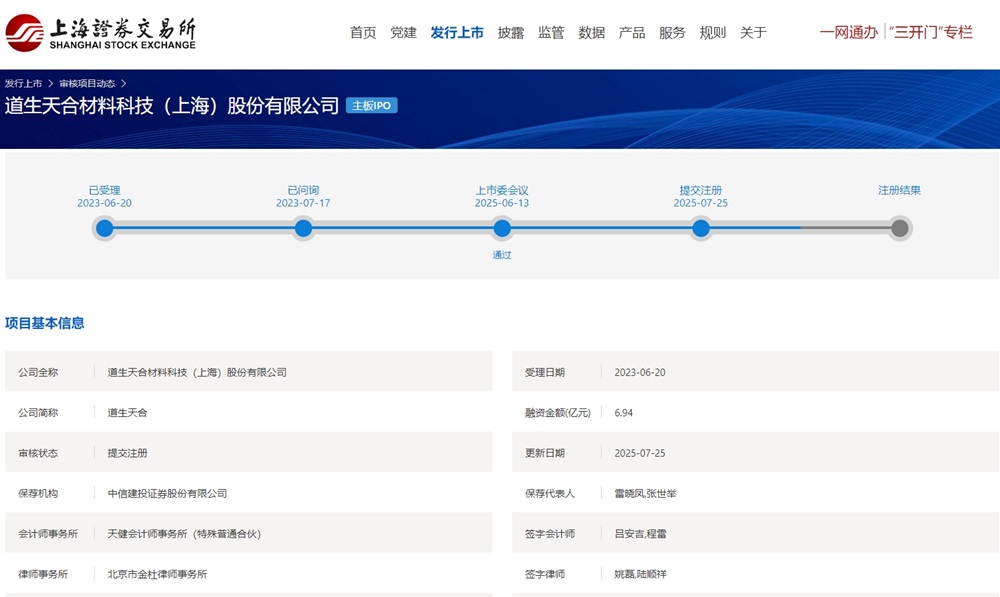Open the 产品 menu item
This screenshot has width=1000, height=597.
[x=632, y=33]
